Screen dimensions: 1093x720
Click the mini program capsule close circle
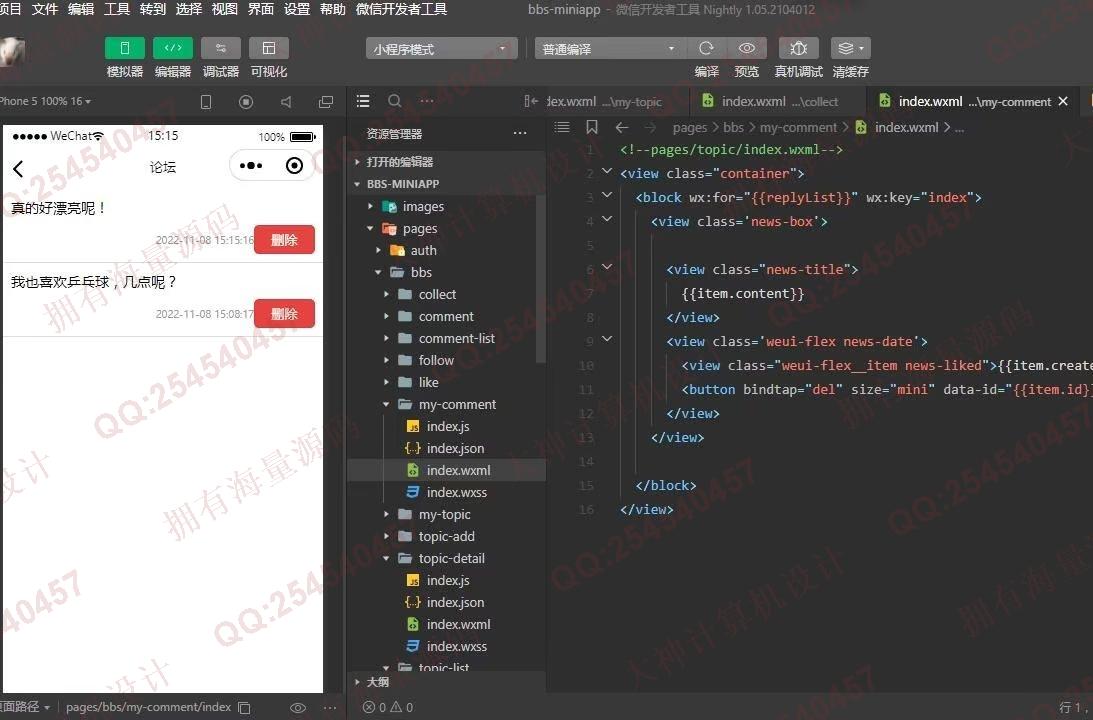[294, 166]
